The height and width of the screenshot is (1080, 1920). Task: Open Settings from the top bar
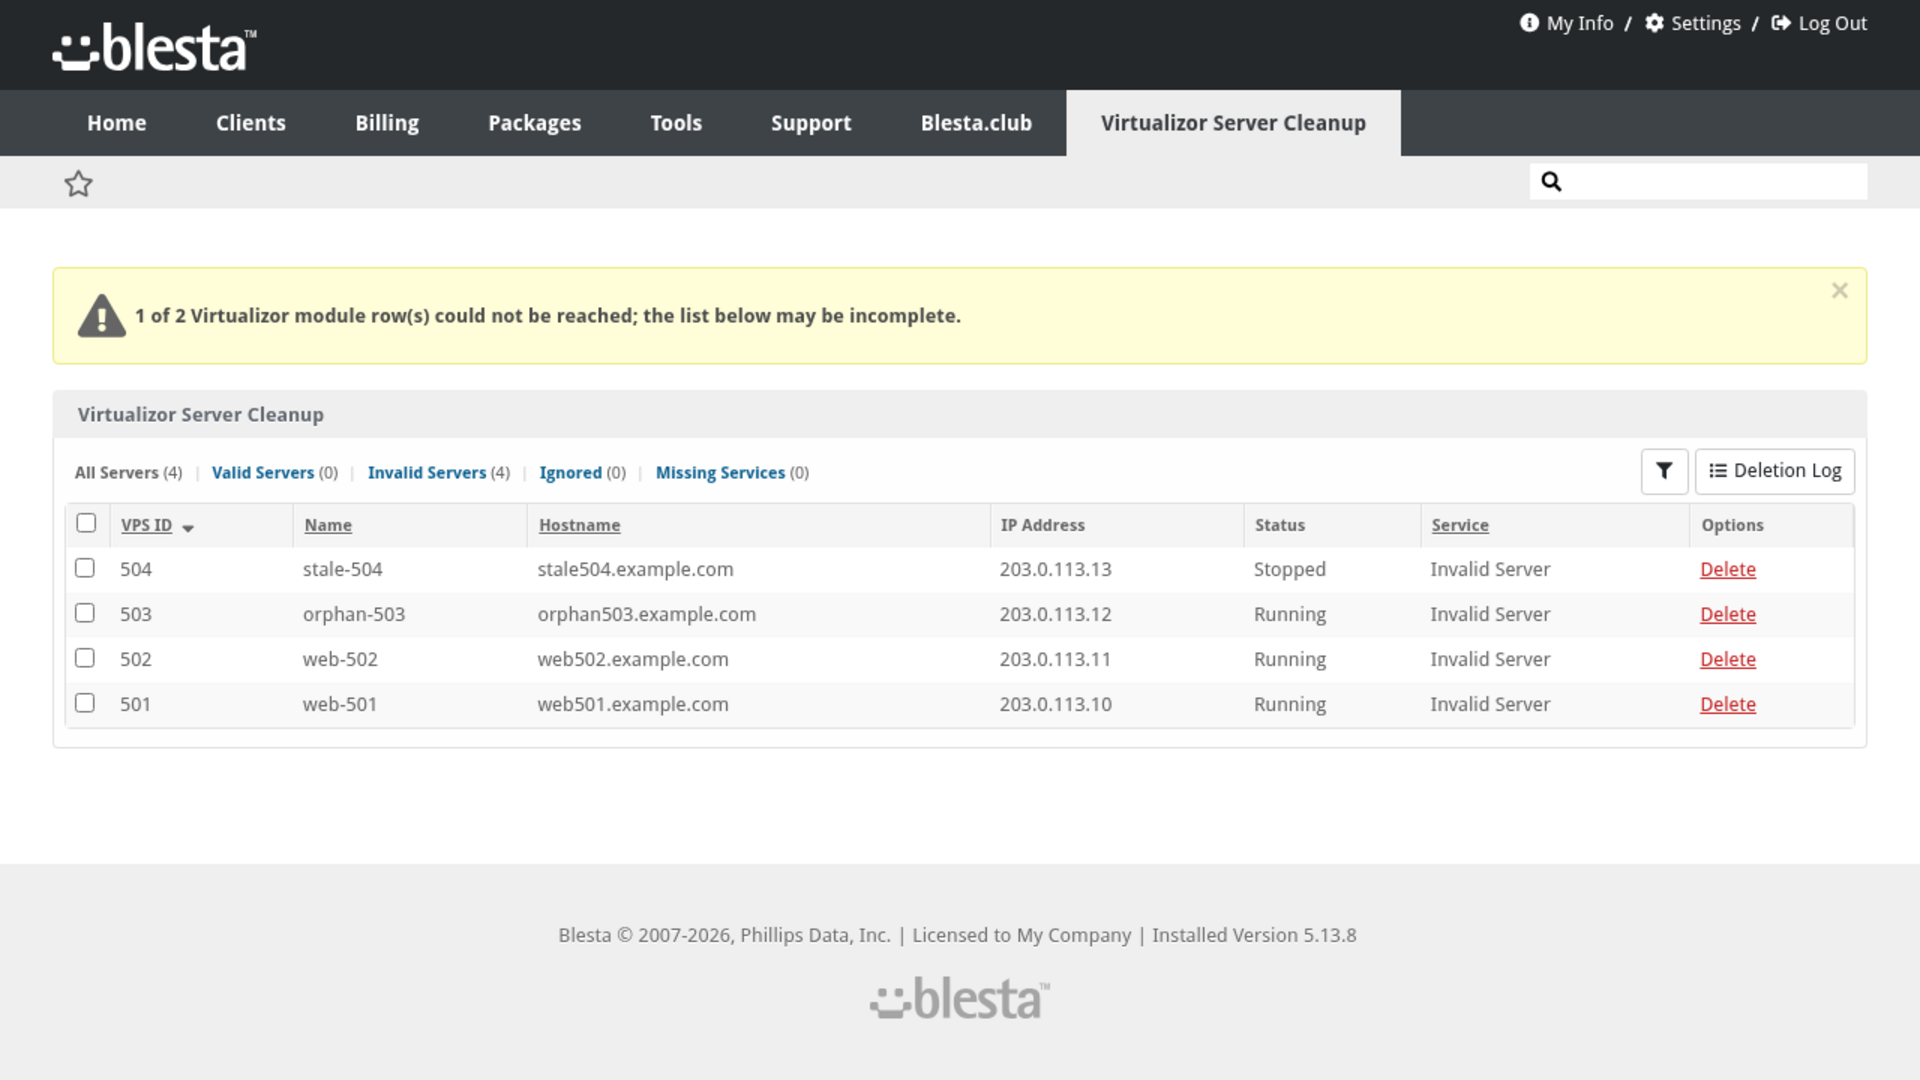tap(1692, 23)
